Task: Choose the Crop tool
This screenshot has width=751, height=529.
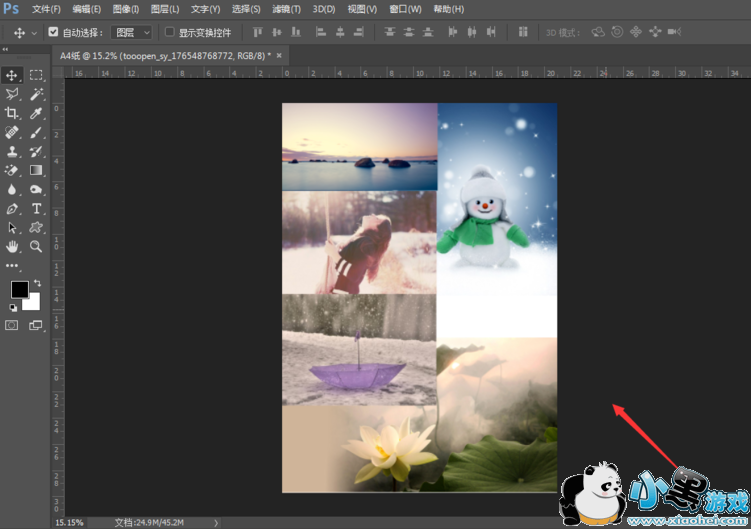Action: point(13,113)
